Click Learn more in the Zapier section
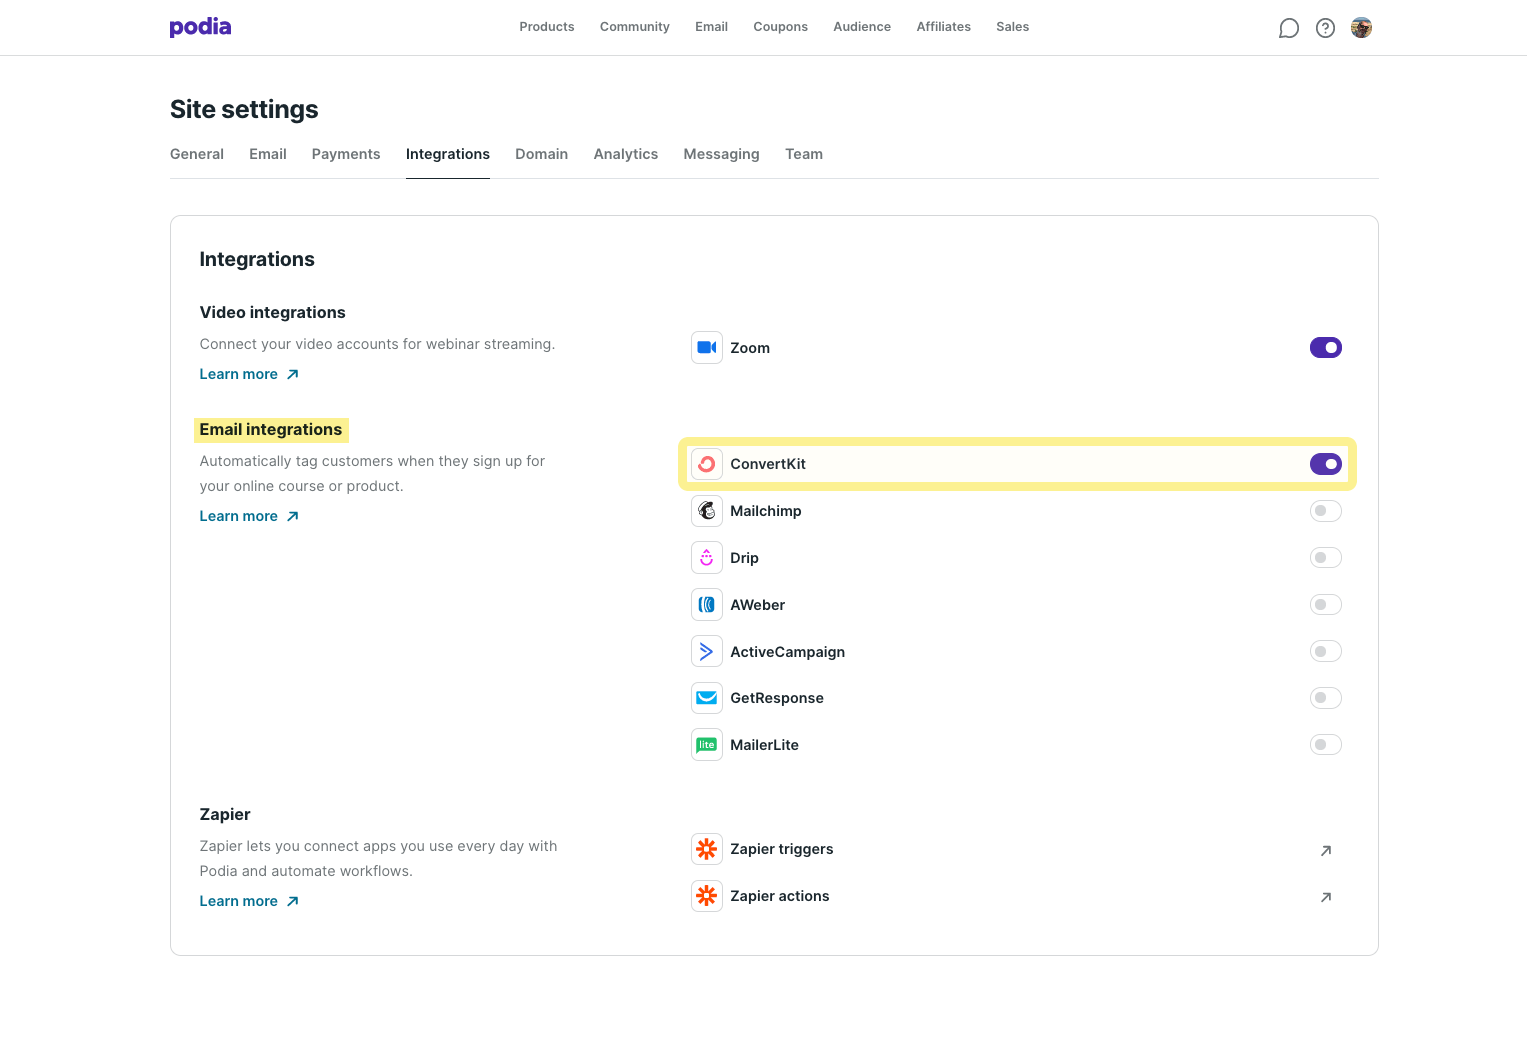This screenshot has width=1527, height=1056. (238, 900)
